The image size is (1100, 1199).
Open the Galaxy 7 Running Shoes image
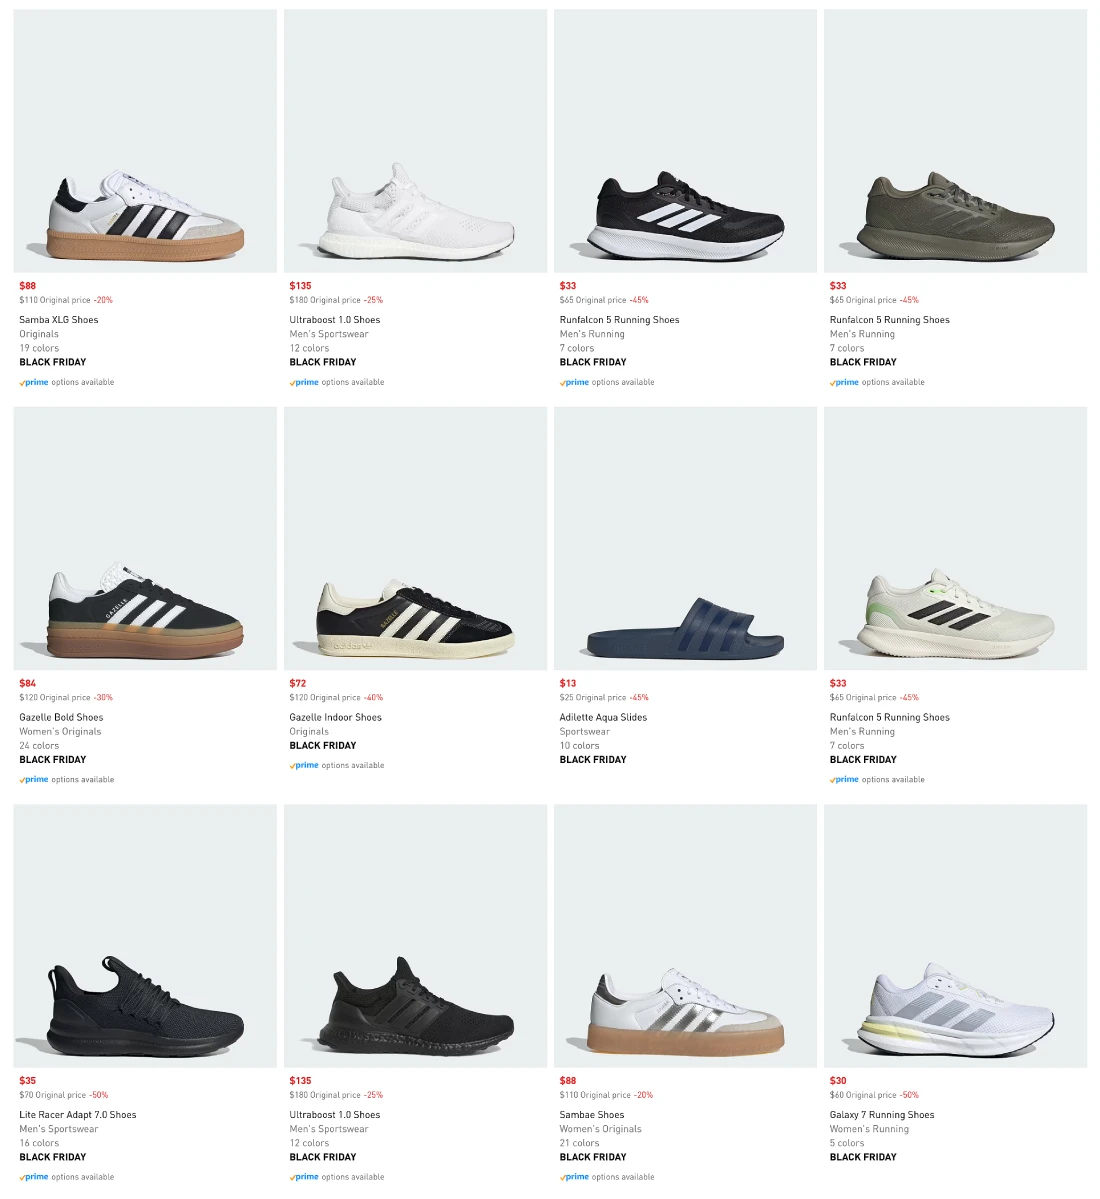click(x=955, y=936)
